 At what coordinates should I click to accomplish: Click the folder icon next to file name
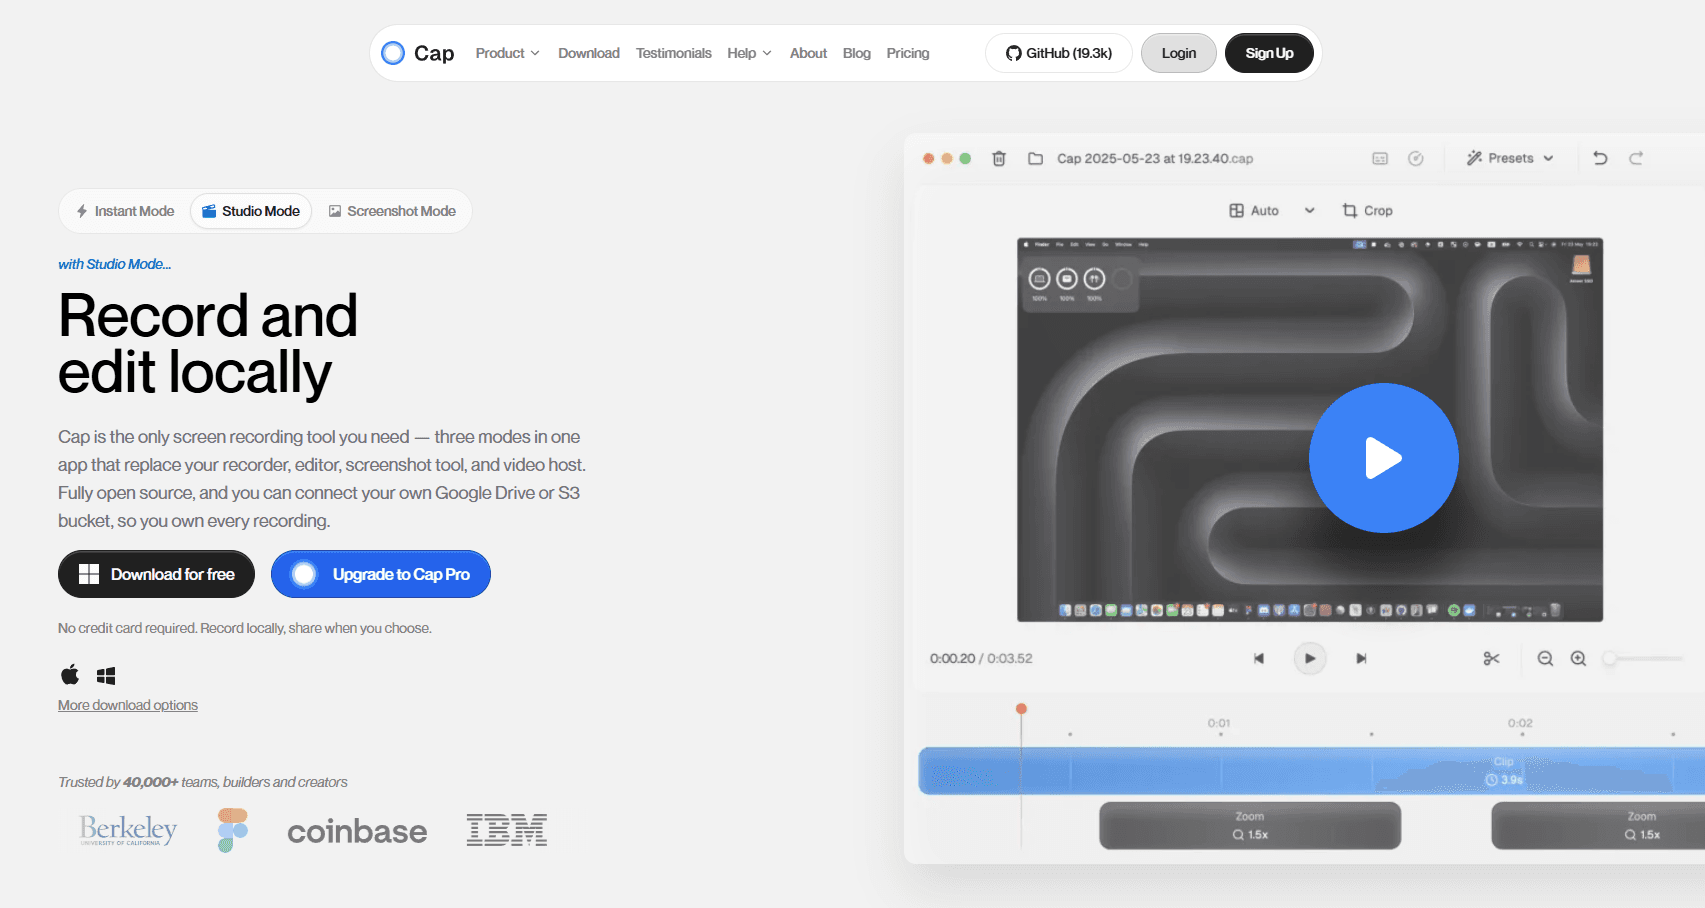pyautogui.click(x=1036, y=158)
